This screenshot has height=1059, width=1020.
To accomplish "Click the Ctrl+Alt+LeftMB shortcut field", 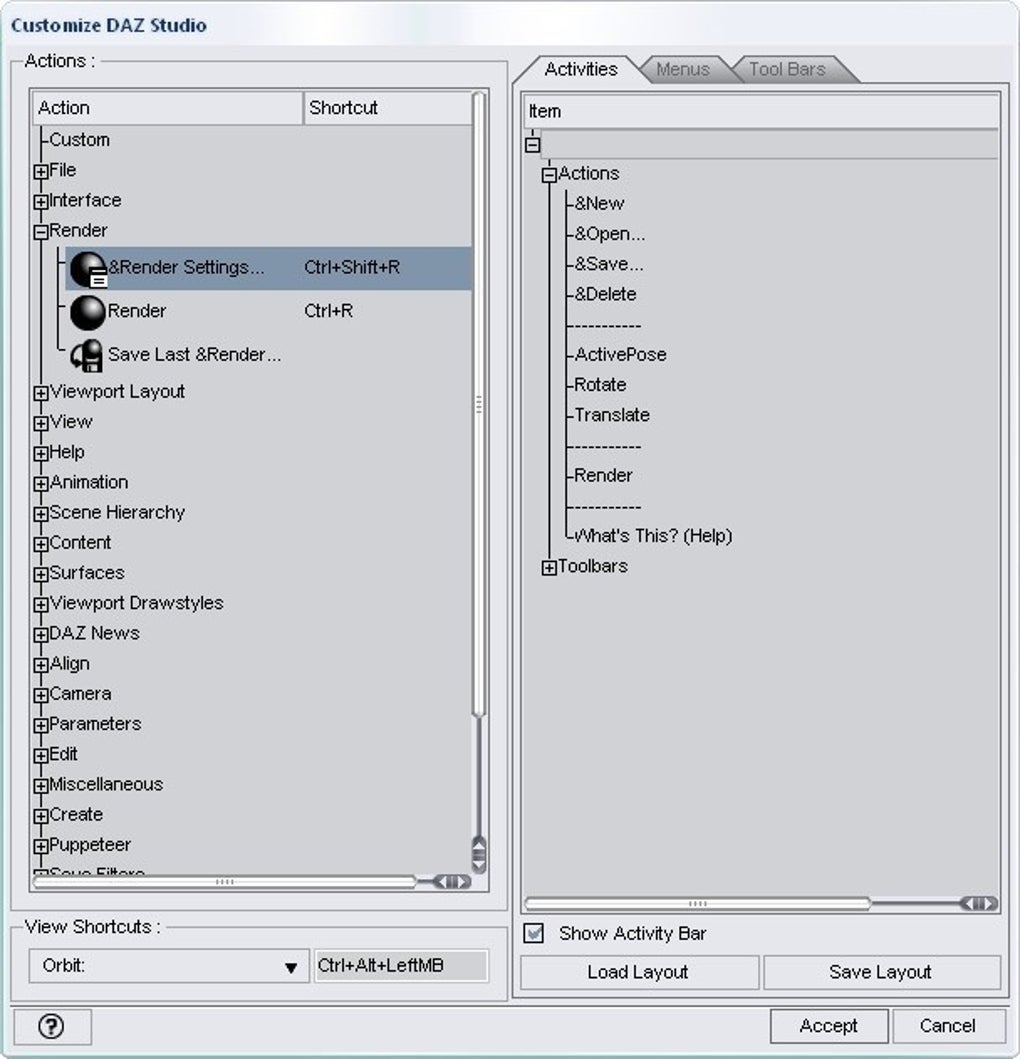I will (x=401, y=966).
